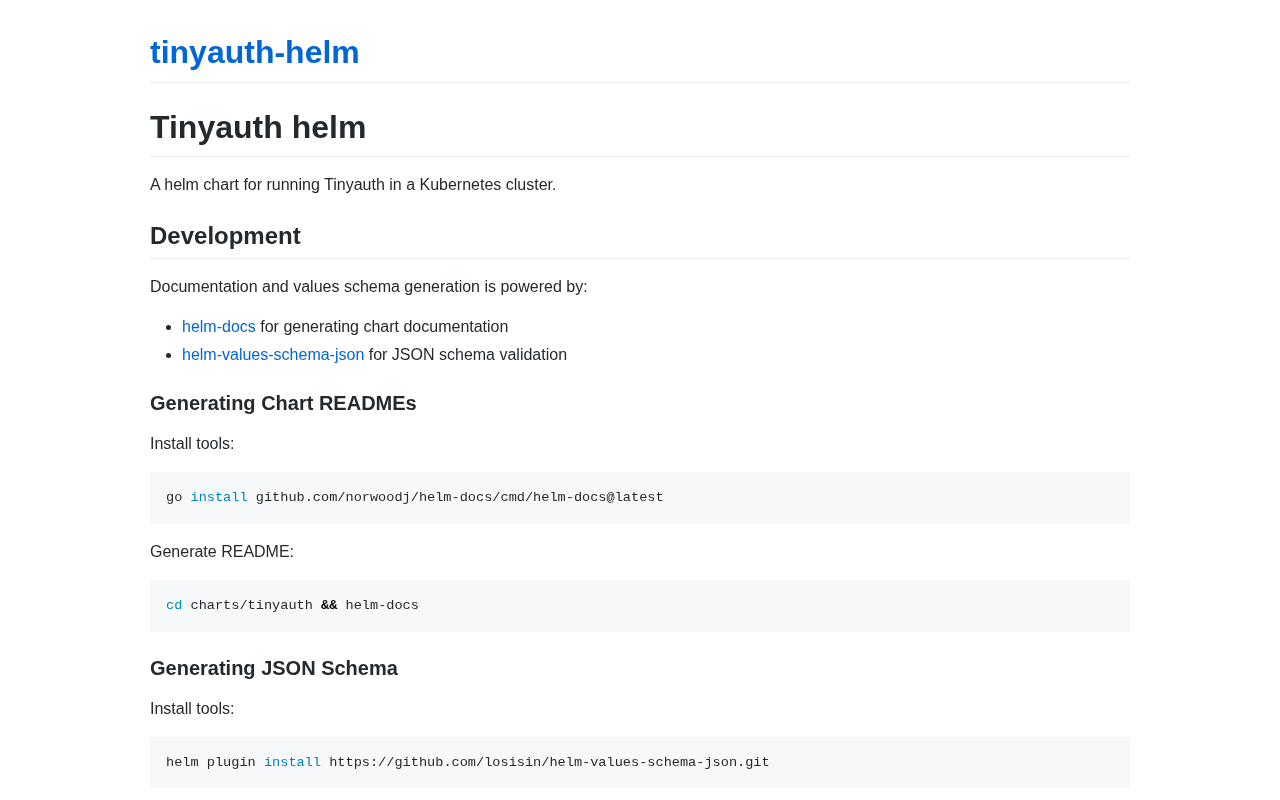
Task: Click the Kubernetes cluster description paragraph
Action: tap(353, 185)
